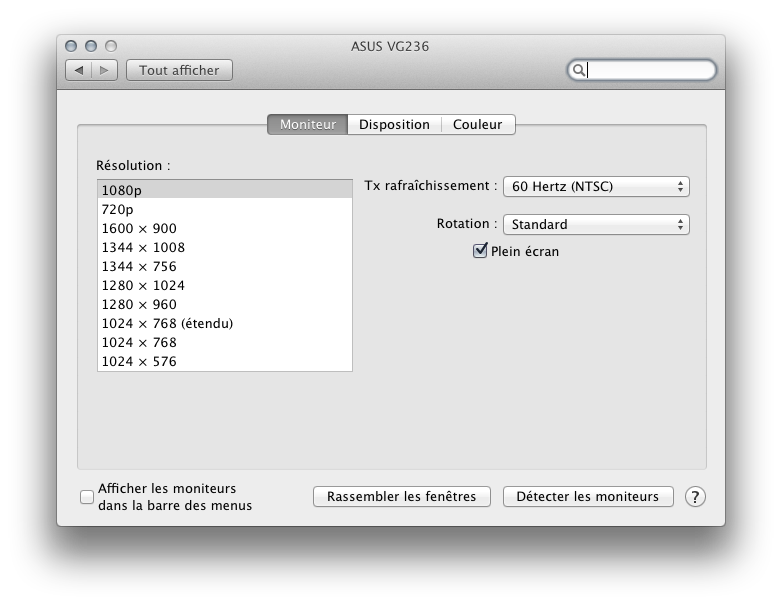Click Détecter les moniteurs button
The height and width of the screenshot is (605, 782).
pos(588,497)
